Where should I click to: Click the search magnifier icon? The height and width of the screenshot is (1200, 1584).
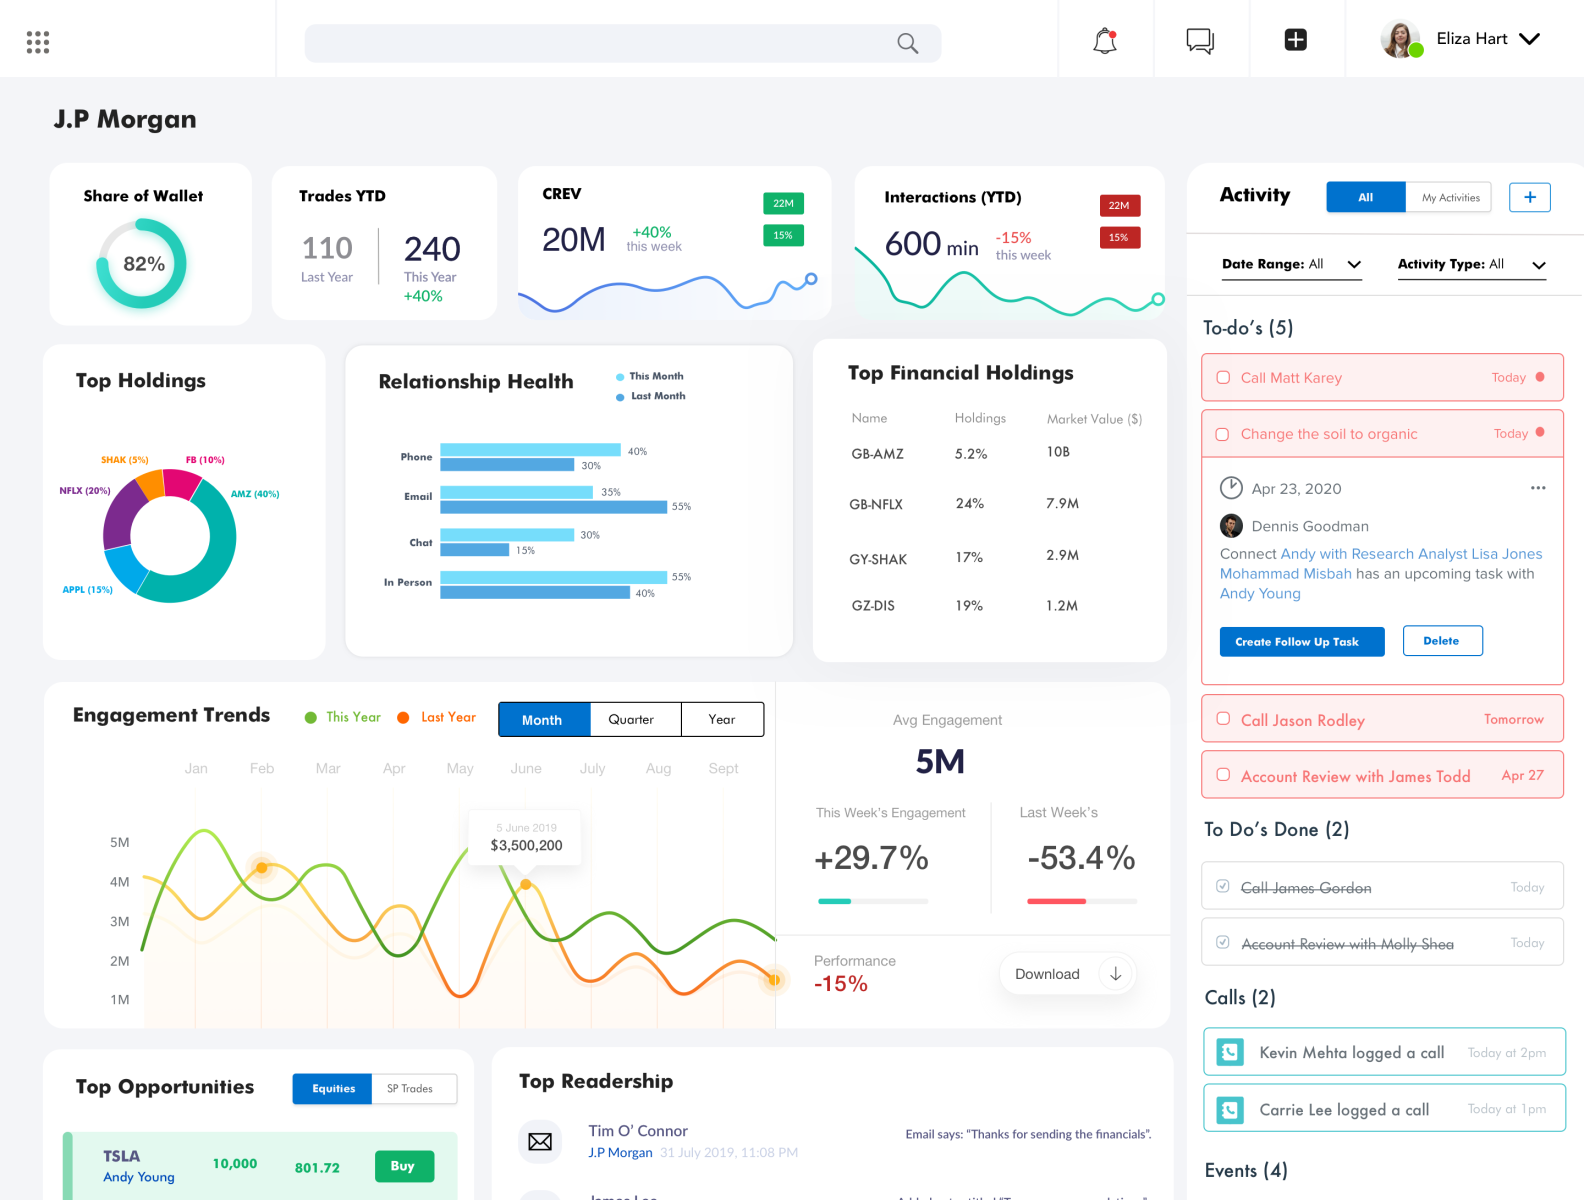tap(908, 43)
